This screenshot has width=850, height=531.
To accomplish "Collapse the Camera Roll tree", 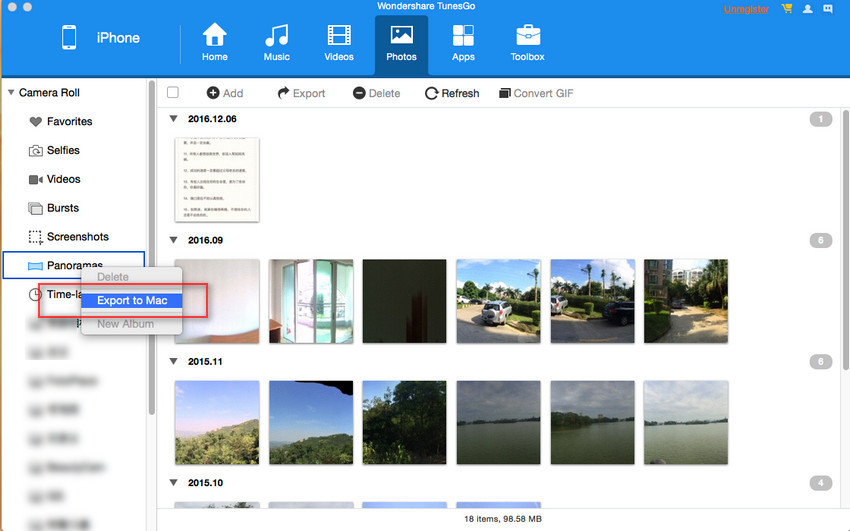I will [x=10, y=93].
